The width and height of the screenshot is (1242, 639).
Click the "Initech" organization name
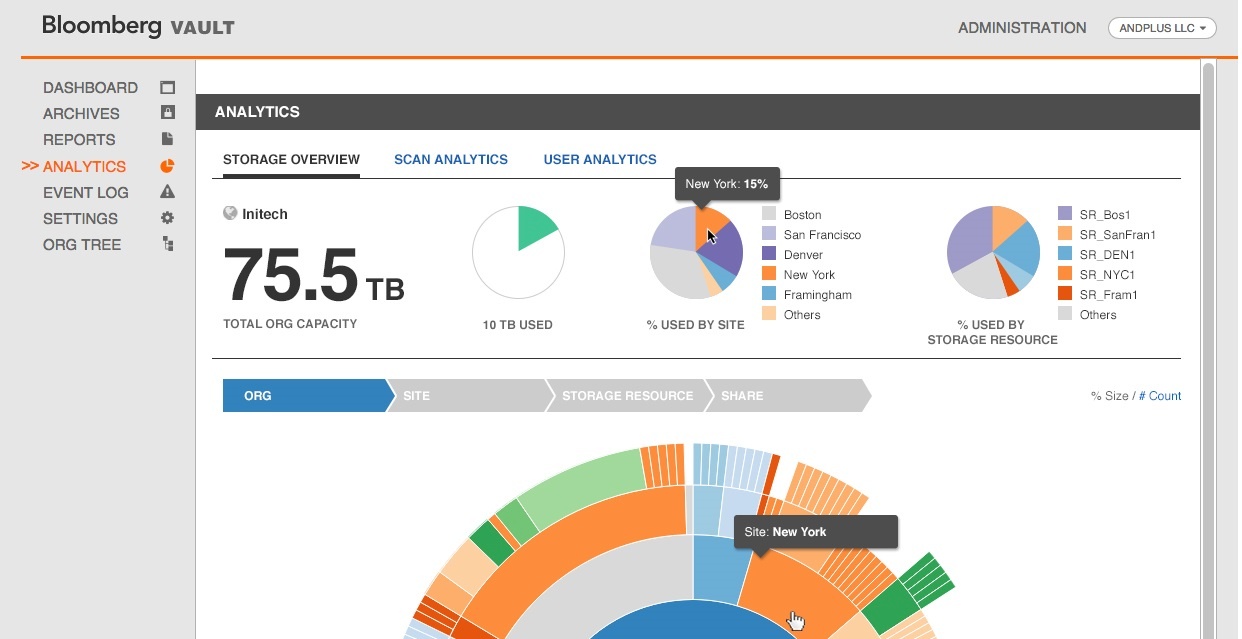265,214
